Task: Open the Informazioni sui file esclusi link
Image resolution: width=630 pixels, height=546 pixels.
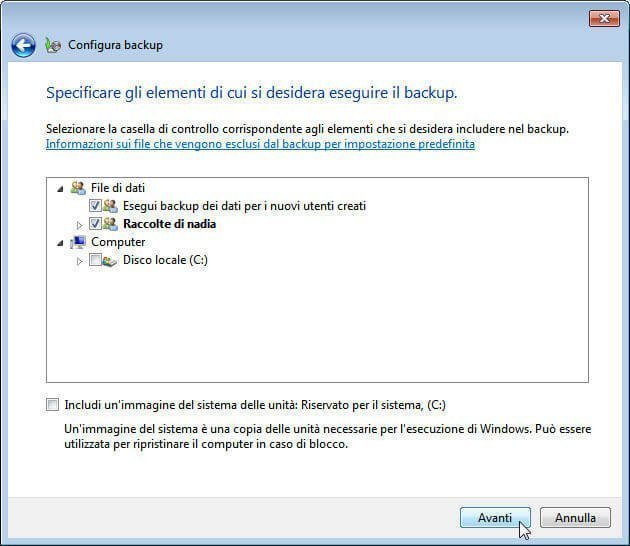Action: coord(260,144)
